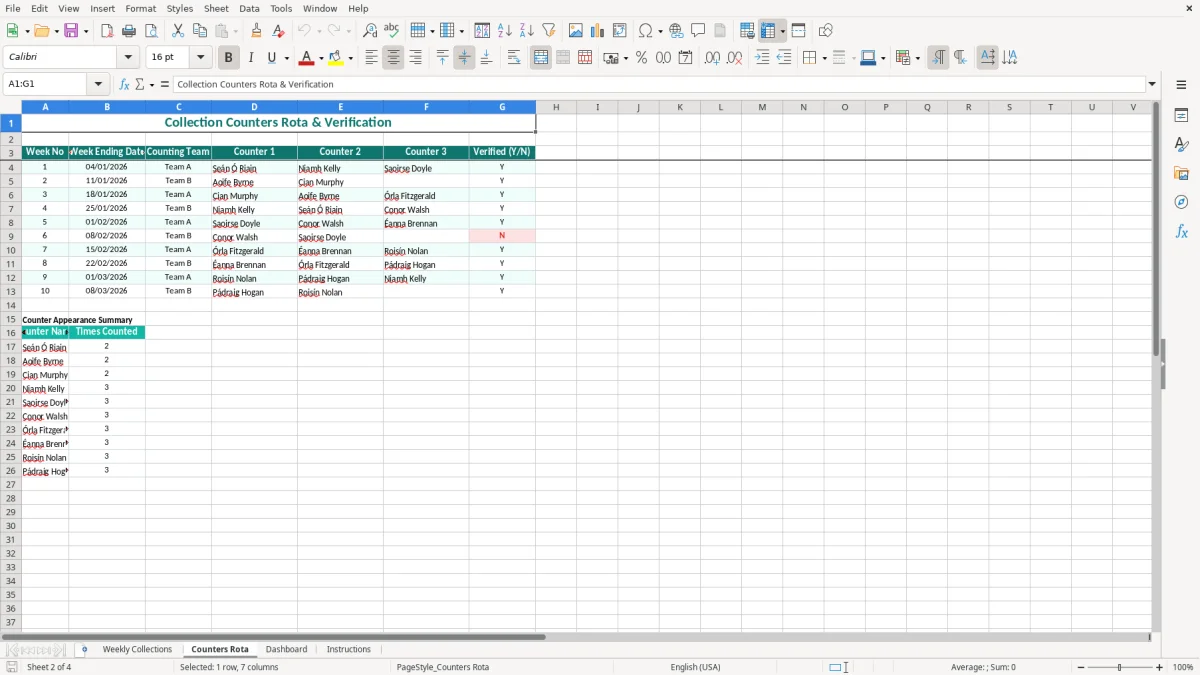This screenshot has width=1200, height=675.
Task: Click the Print icon
Action: [x=129, y=31]
